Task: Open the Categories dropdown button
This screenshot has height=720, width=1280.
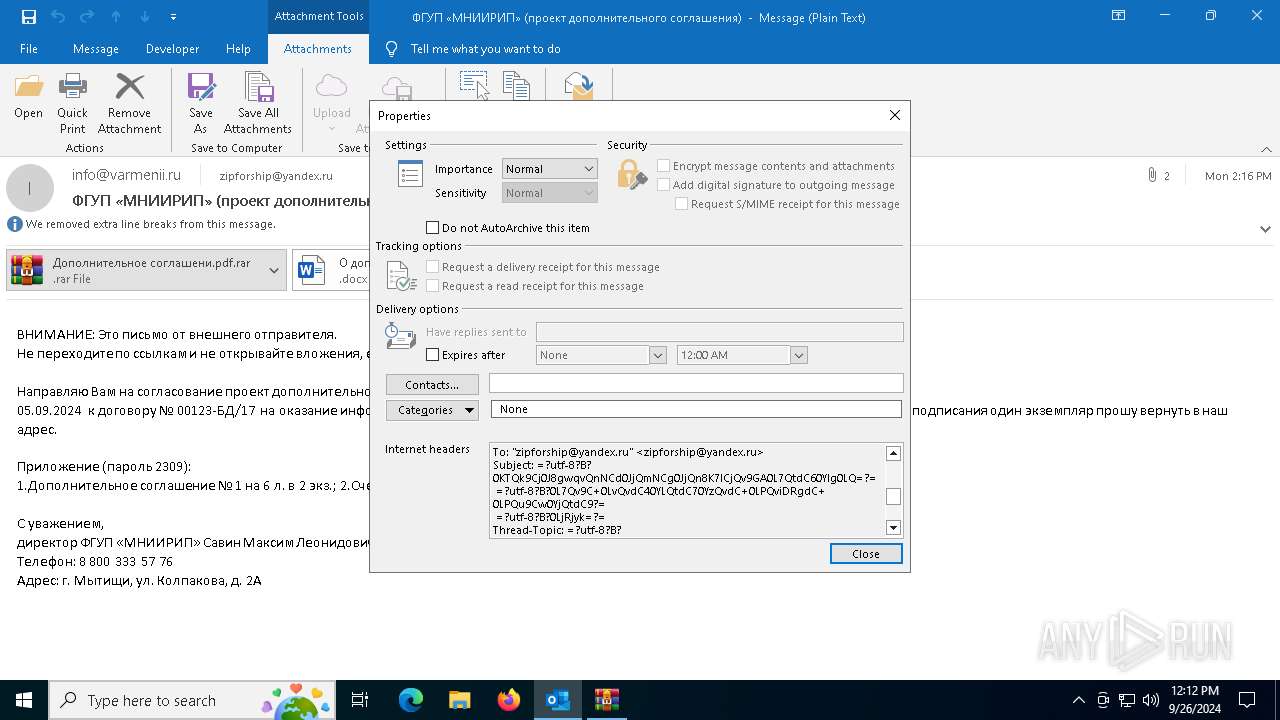Action: 432,410
